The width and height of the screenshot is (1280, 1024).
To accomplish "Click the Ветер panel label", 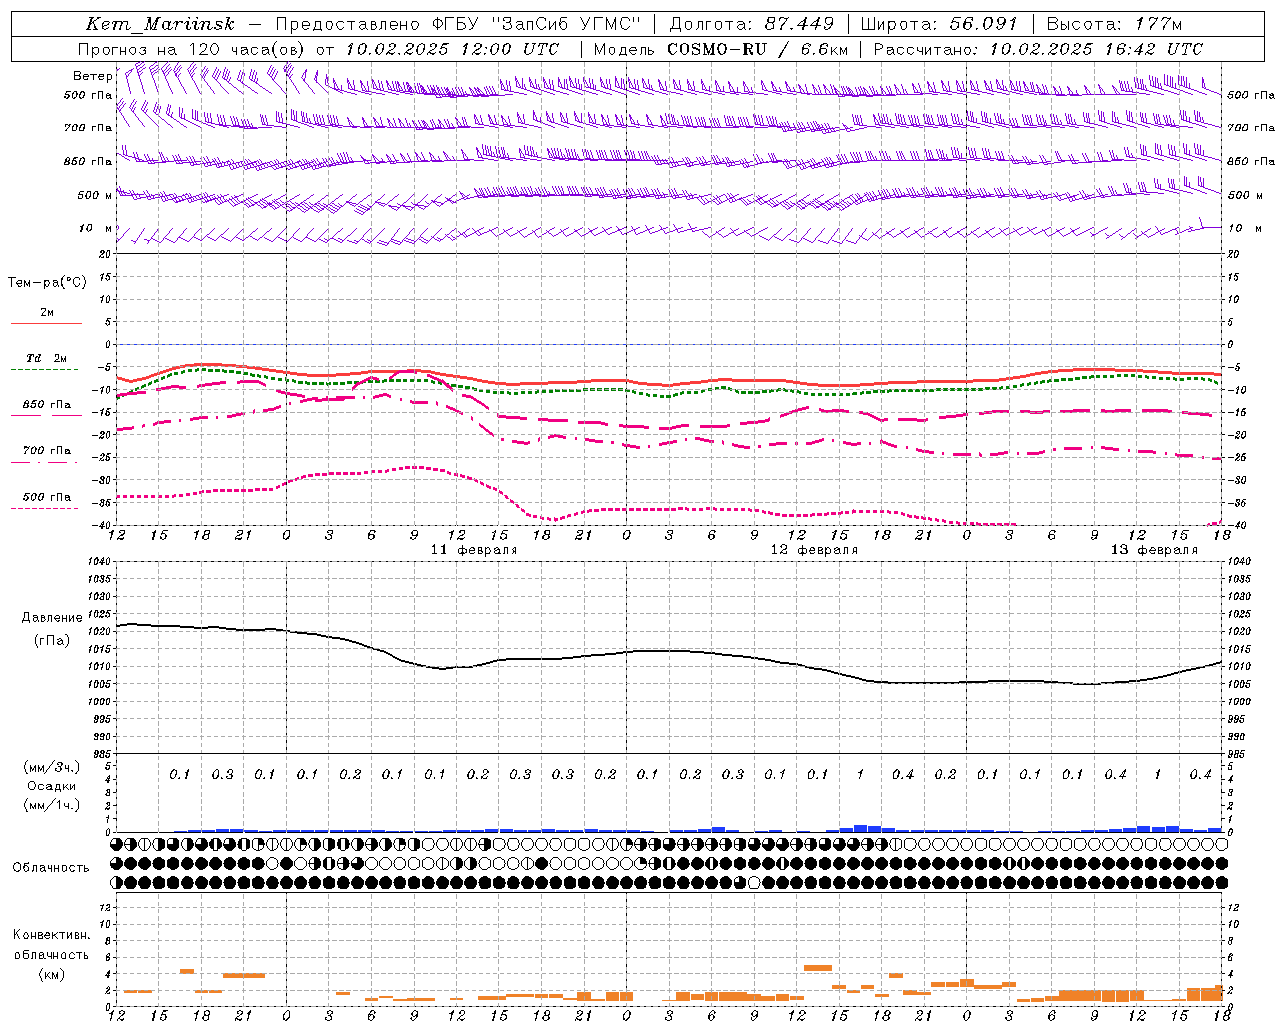I will (92, 76).
